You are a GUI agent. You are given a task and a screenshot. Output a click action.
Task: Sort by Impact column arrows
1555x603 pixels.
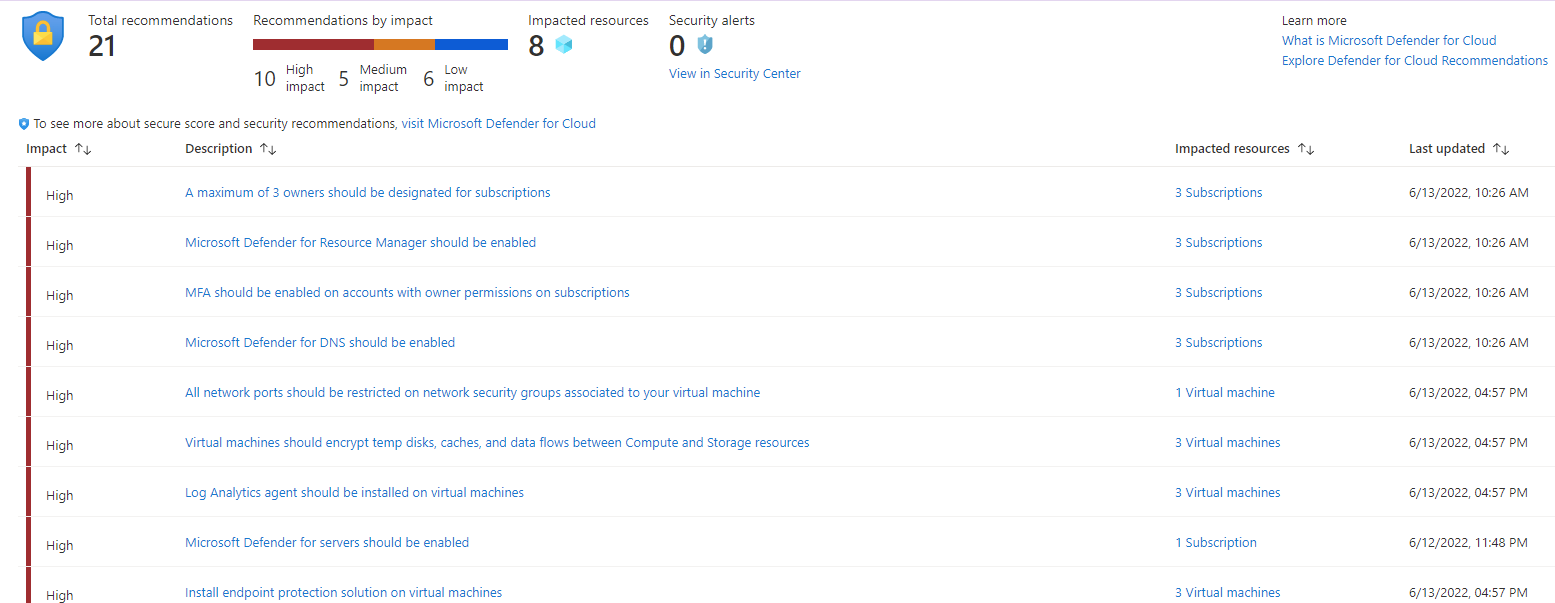(x=83, y=149)
